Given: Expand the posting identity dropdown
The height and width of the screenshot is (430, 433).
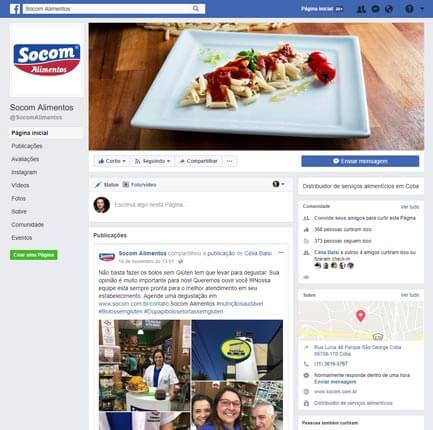Looking at the screenshot, I should click(x=278, y=184).
